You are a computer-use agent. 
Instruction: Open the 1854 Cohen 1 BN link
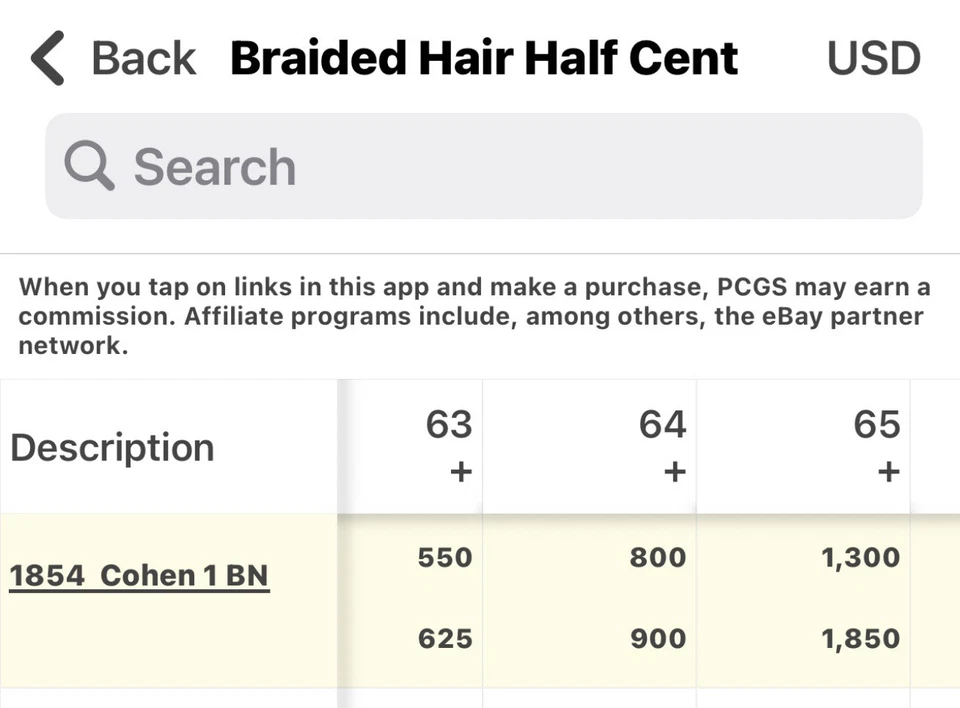[x=139, y=576]
